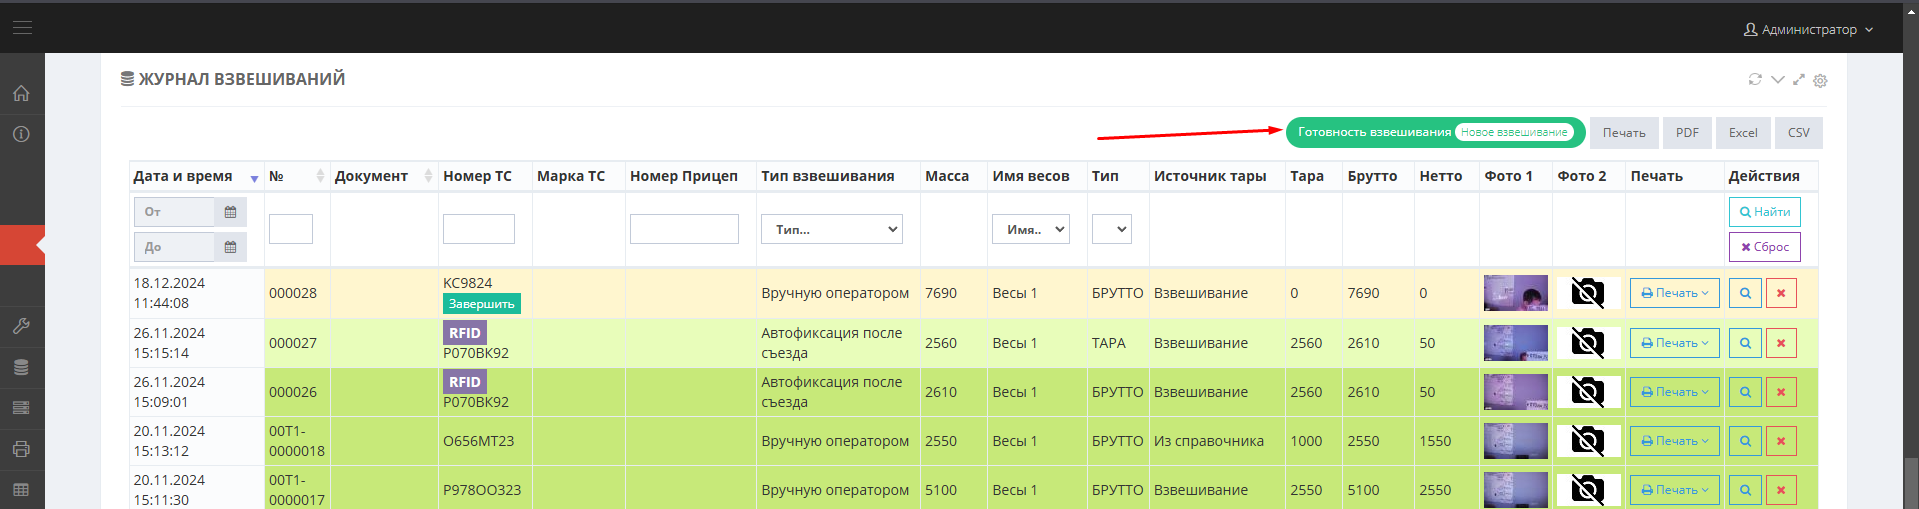Image resolution: width=1919 pixels, height=509 pixels.
Task: Open the info icon in sidebar
Action: coord(21,134)
